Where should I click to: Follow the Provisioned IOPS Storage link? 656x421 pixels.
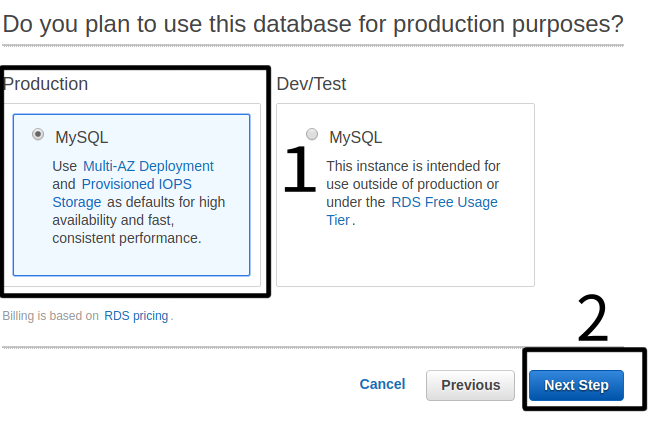136,184
